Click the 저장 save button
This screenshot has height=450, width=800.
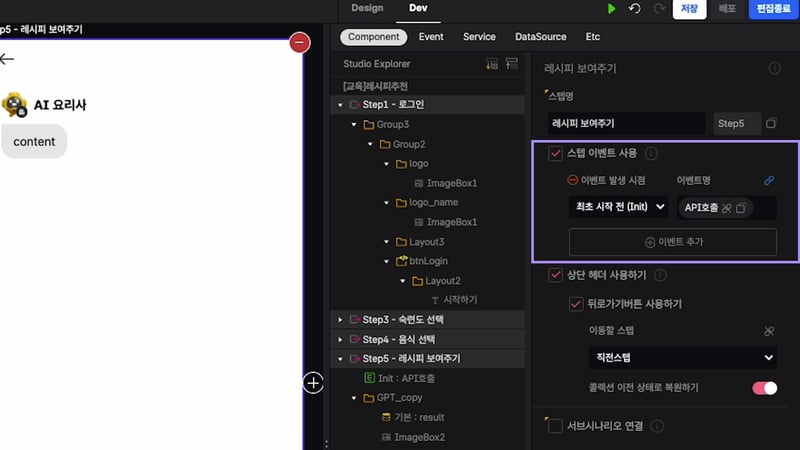point(689,9)
